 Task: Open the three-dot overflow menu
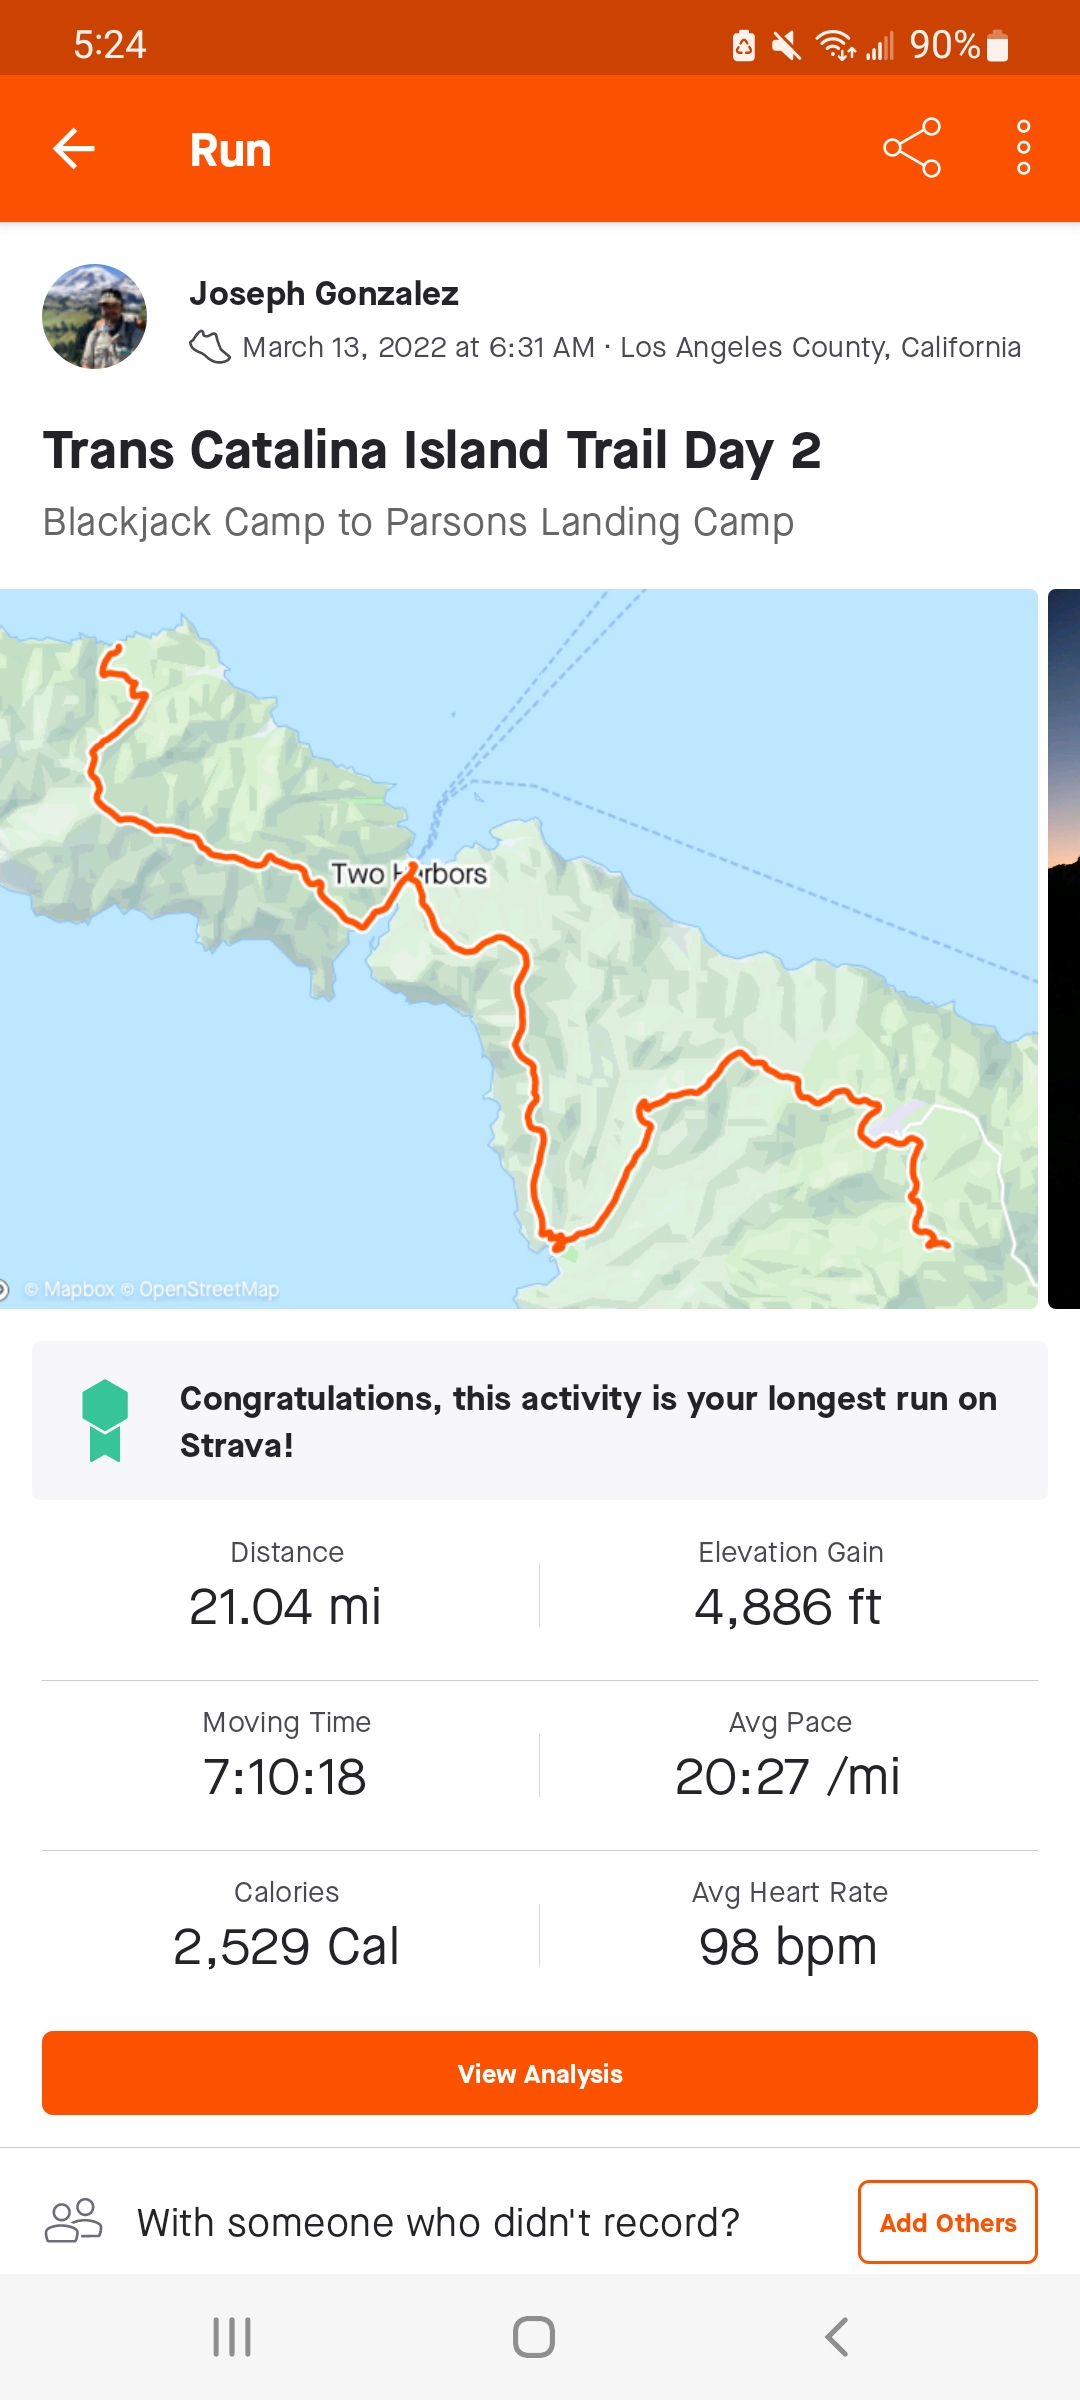1023,148
